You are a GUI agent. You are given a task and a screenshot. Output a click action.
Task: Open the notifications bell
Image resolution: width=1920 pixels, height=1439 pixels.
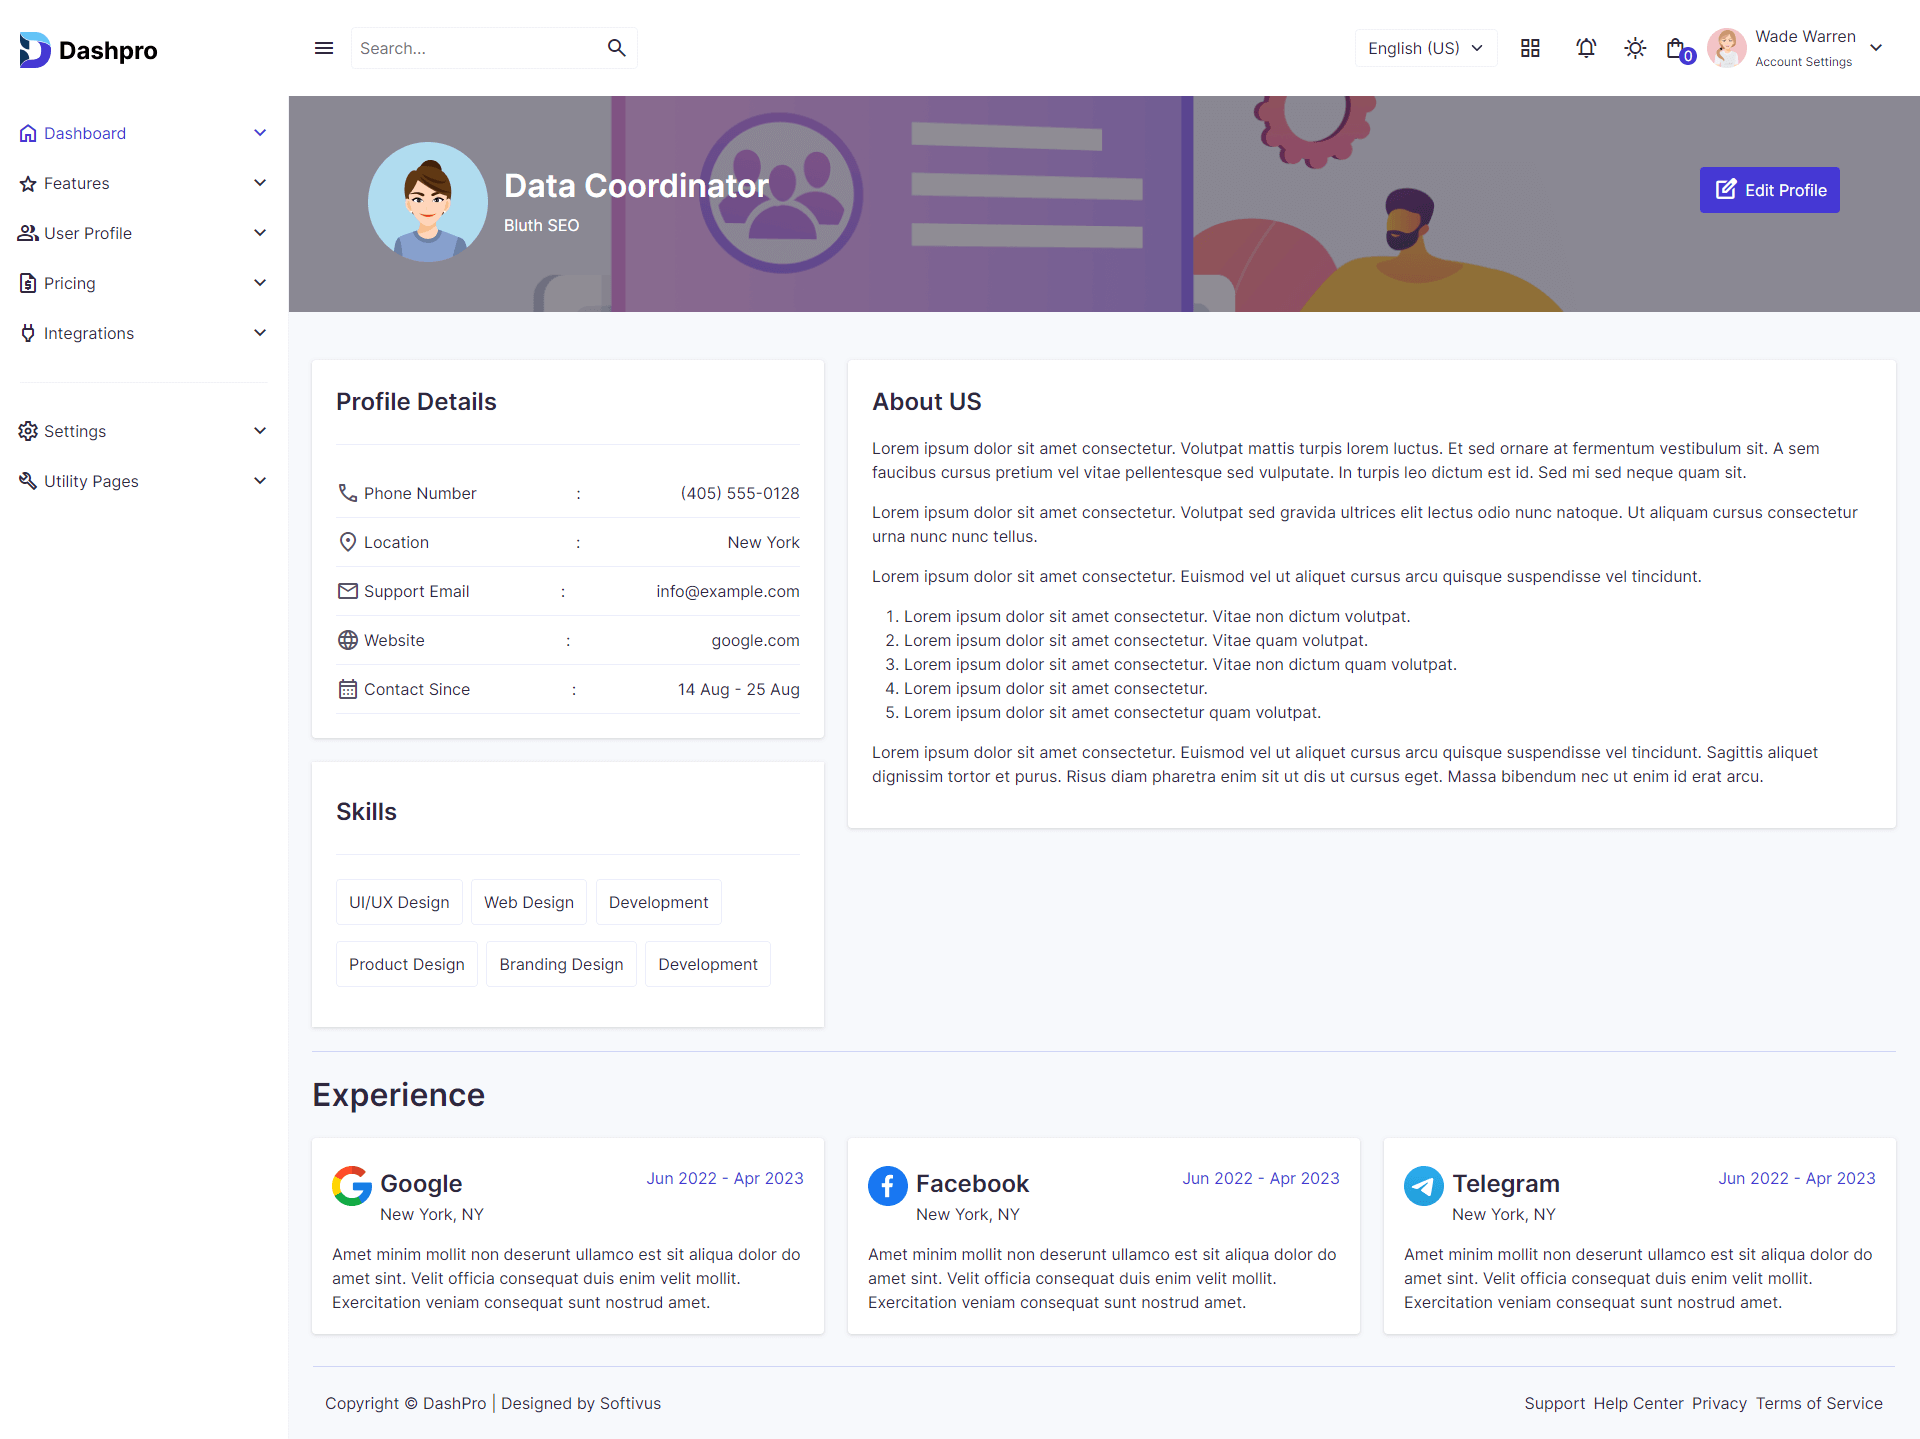tap(1586, 48)
